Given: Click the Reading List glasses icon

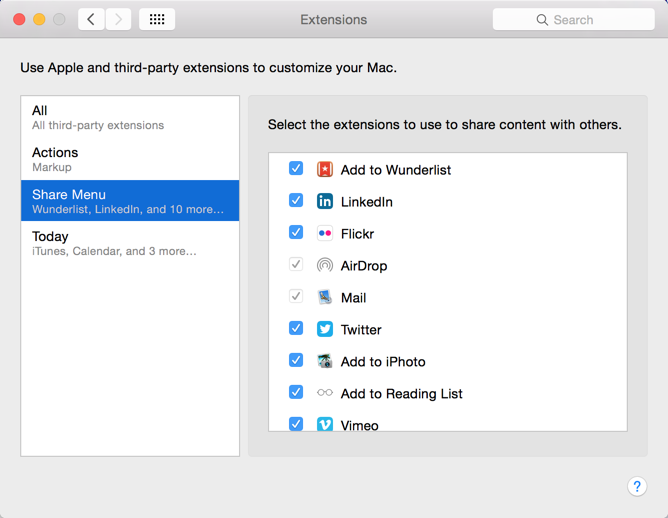Looking at the screenshot, I should 325,393.
